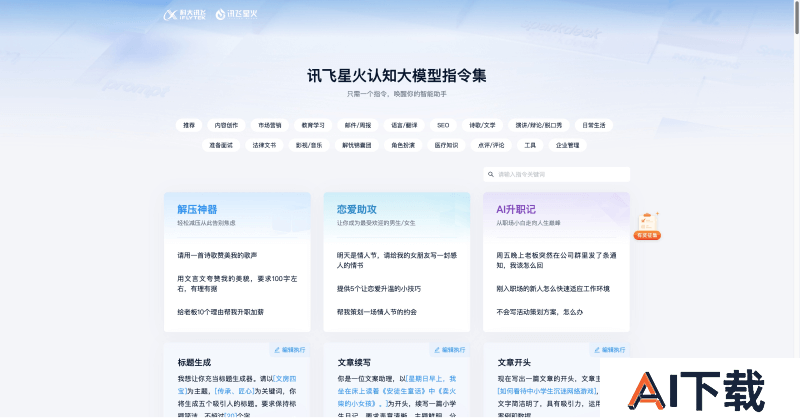The image size is (800, 418).
Task: Click prompt 周五晚上老板突然在公司群里发了条通知
Action: [556, 260]
